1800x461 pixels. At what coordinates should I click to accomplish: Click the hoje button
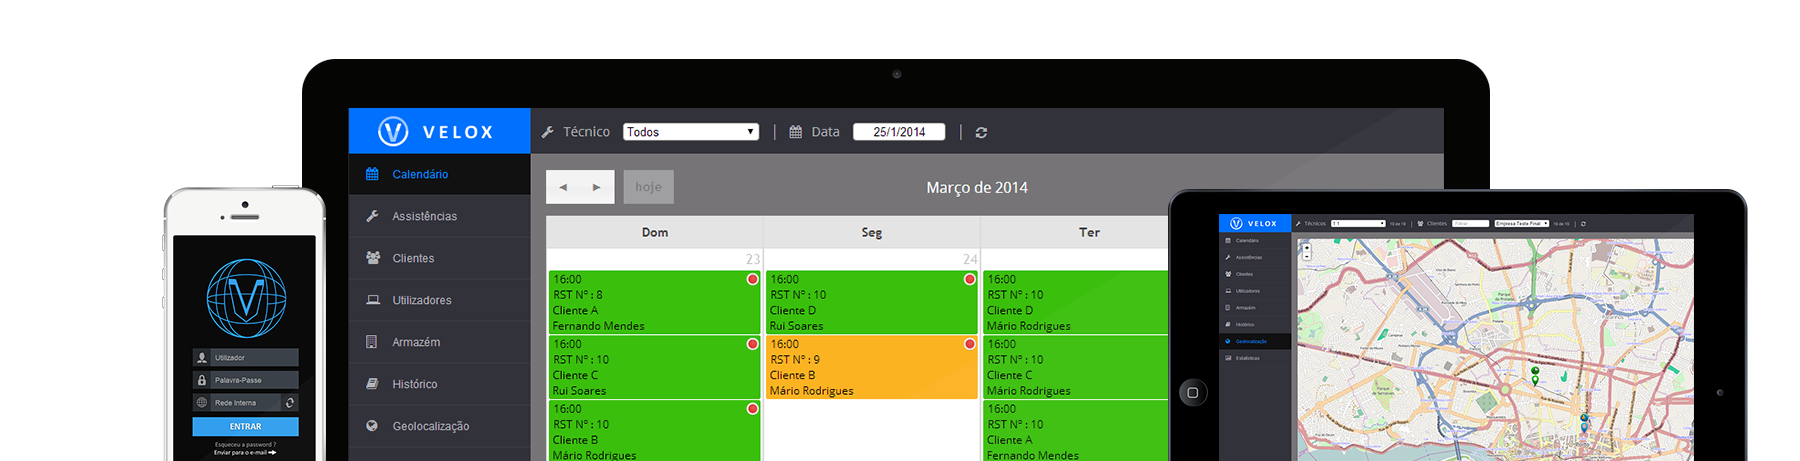coord(648,187)
